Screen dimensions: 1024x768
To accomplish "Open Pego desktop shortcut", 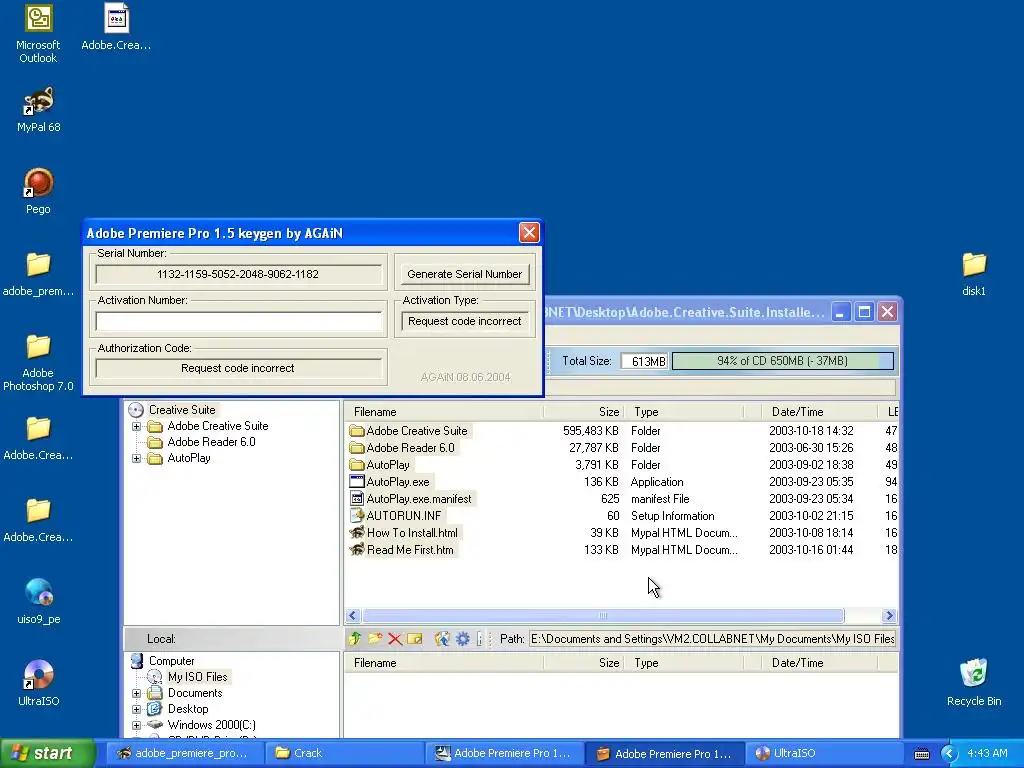I will tap(39, 191).
